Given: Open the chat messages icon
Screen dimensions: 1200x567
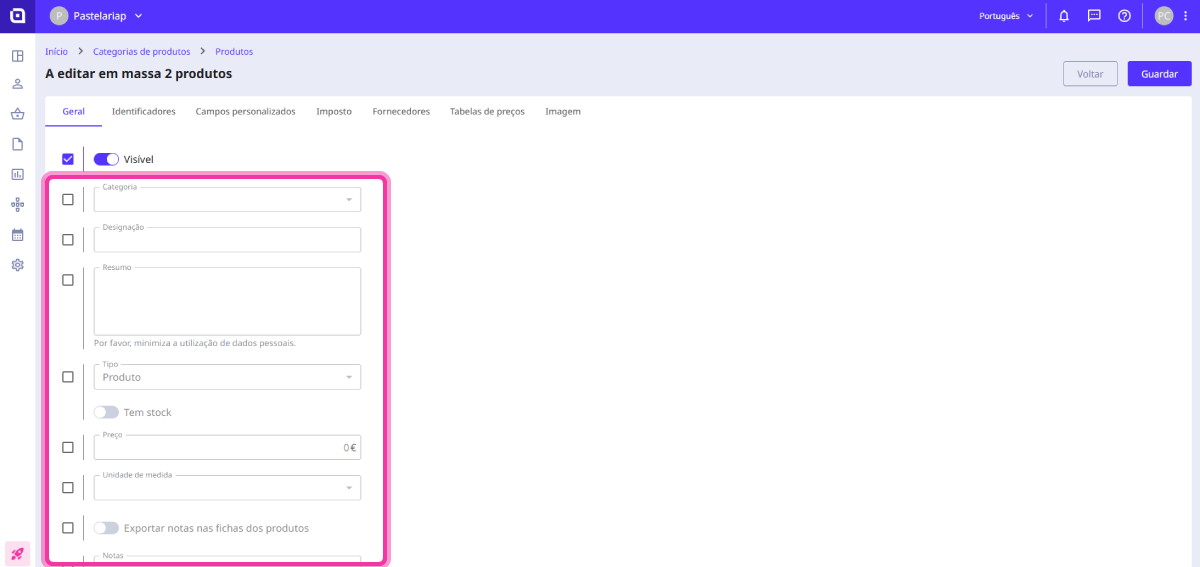Looking at the screenshot, I should 1094,16.
